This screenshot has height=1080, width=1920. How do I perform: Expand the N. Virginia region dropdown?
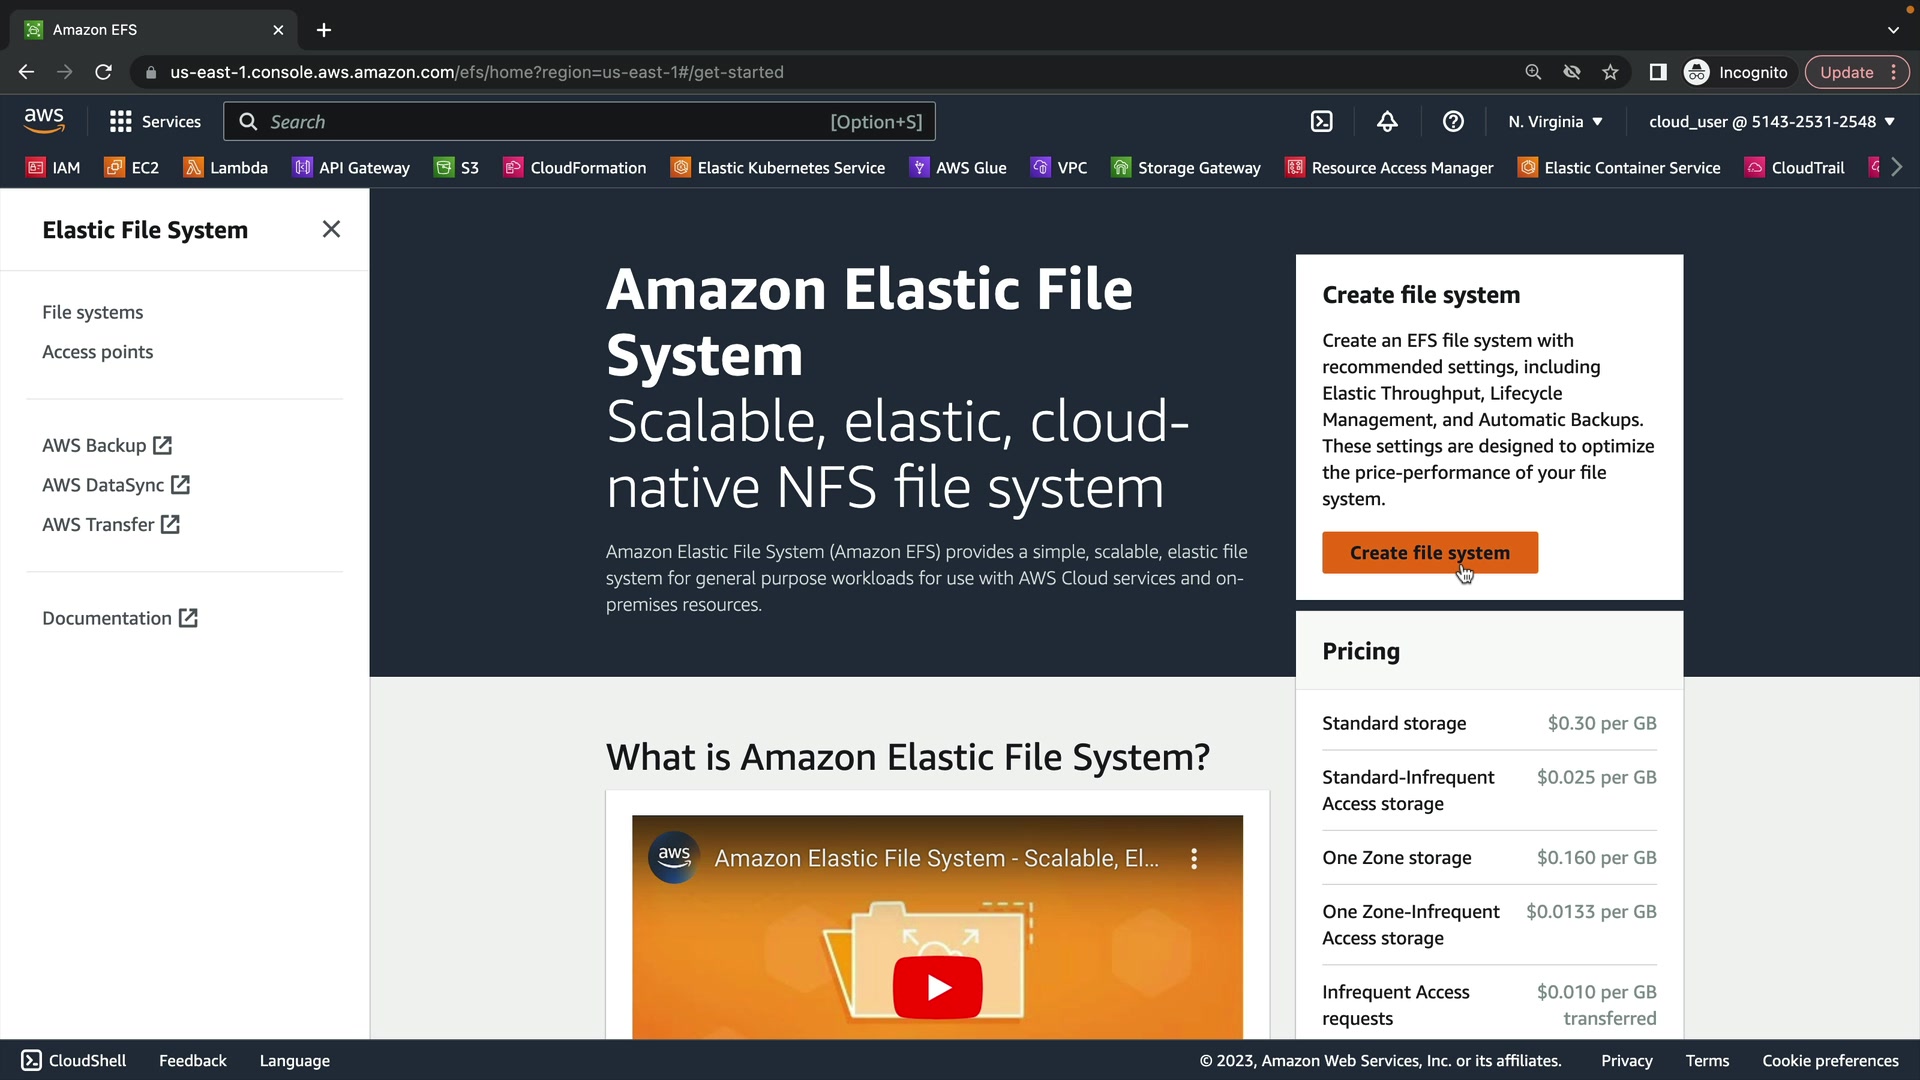(x=1555, y=122)
